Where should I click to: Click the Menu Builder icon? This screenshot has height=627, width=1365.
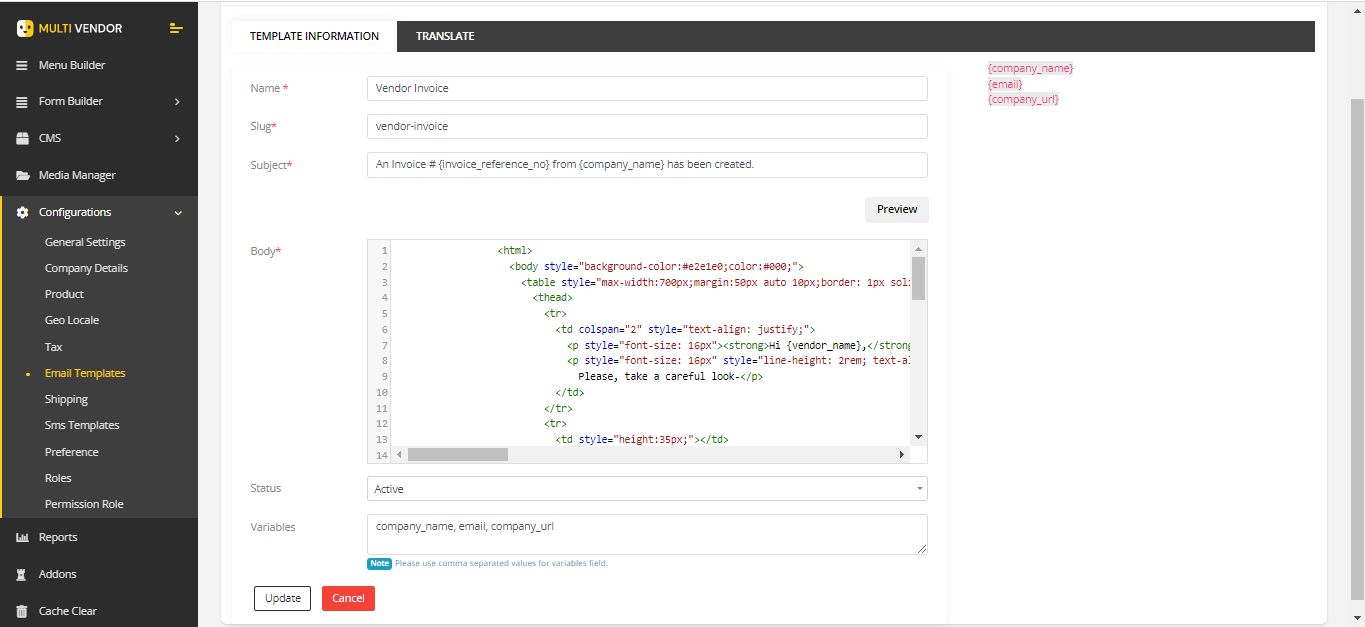[x=22, y=65]
